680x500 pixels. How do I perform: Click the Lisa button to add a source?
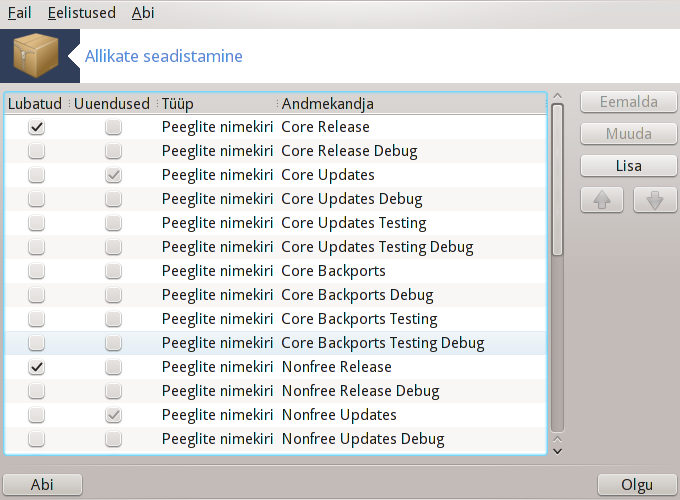point(628,166)
